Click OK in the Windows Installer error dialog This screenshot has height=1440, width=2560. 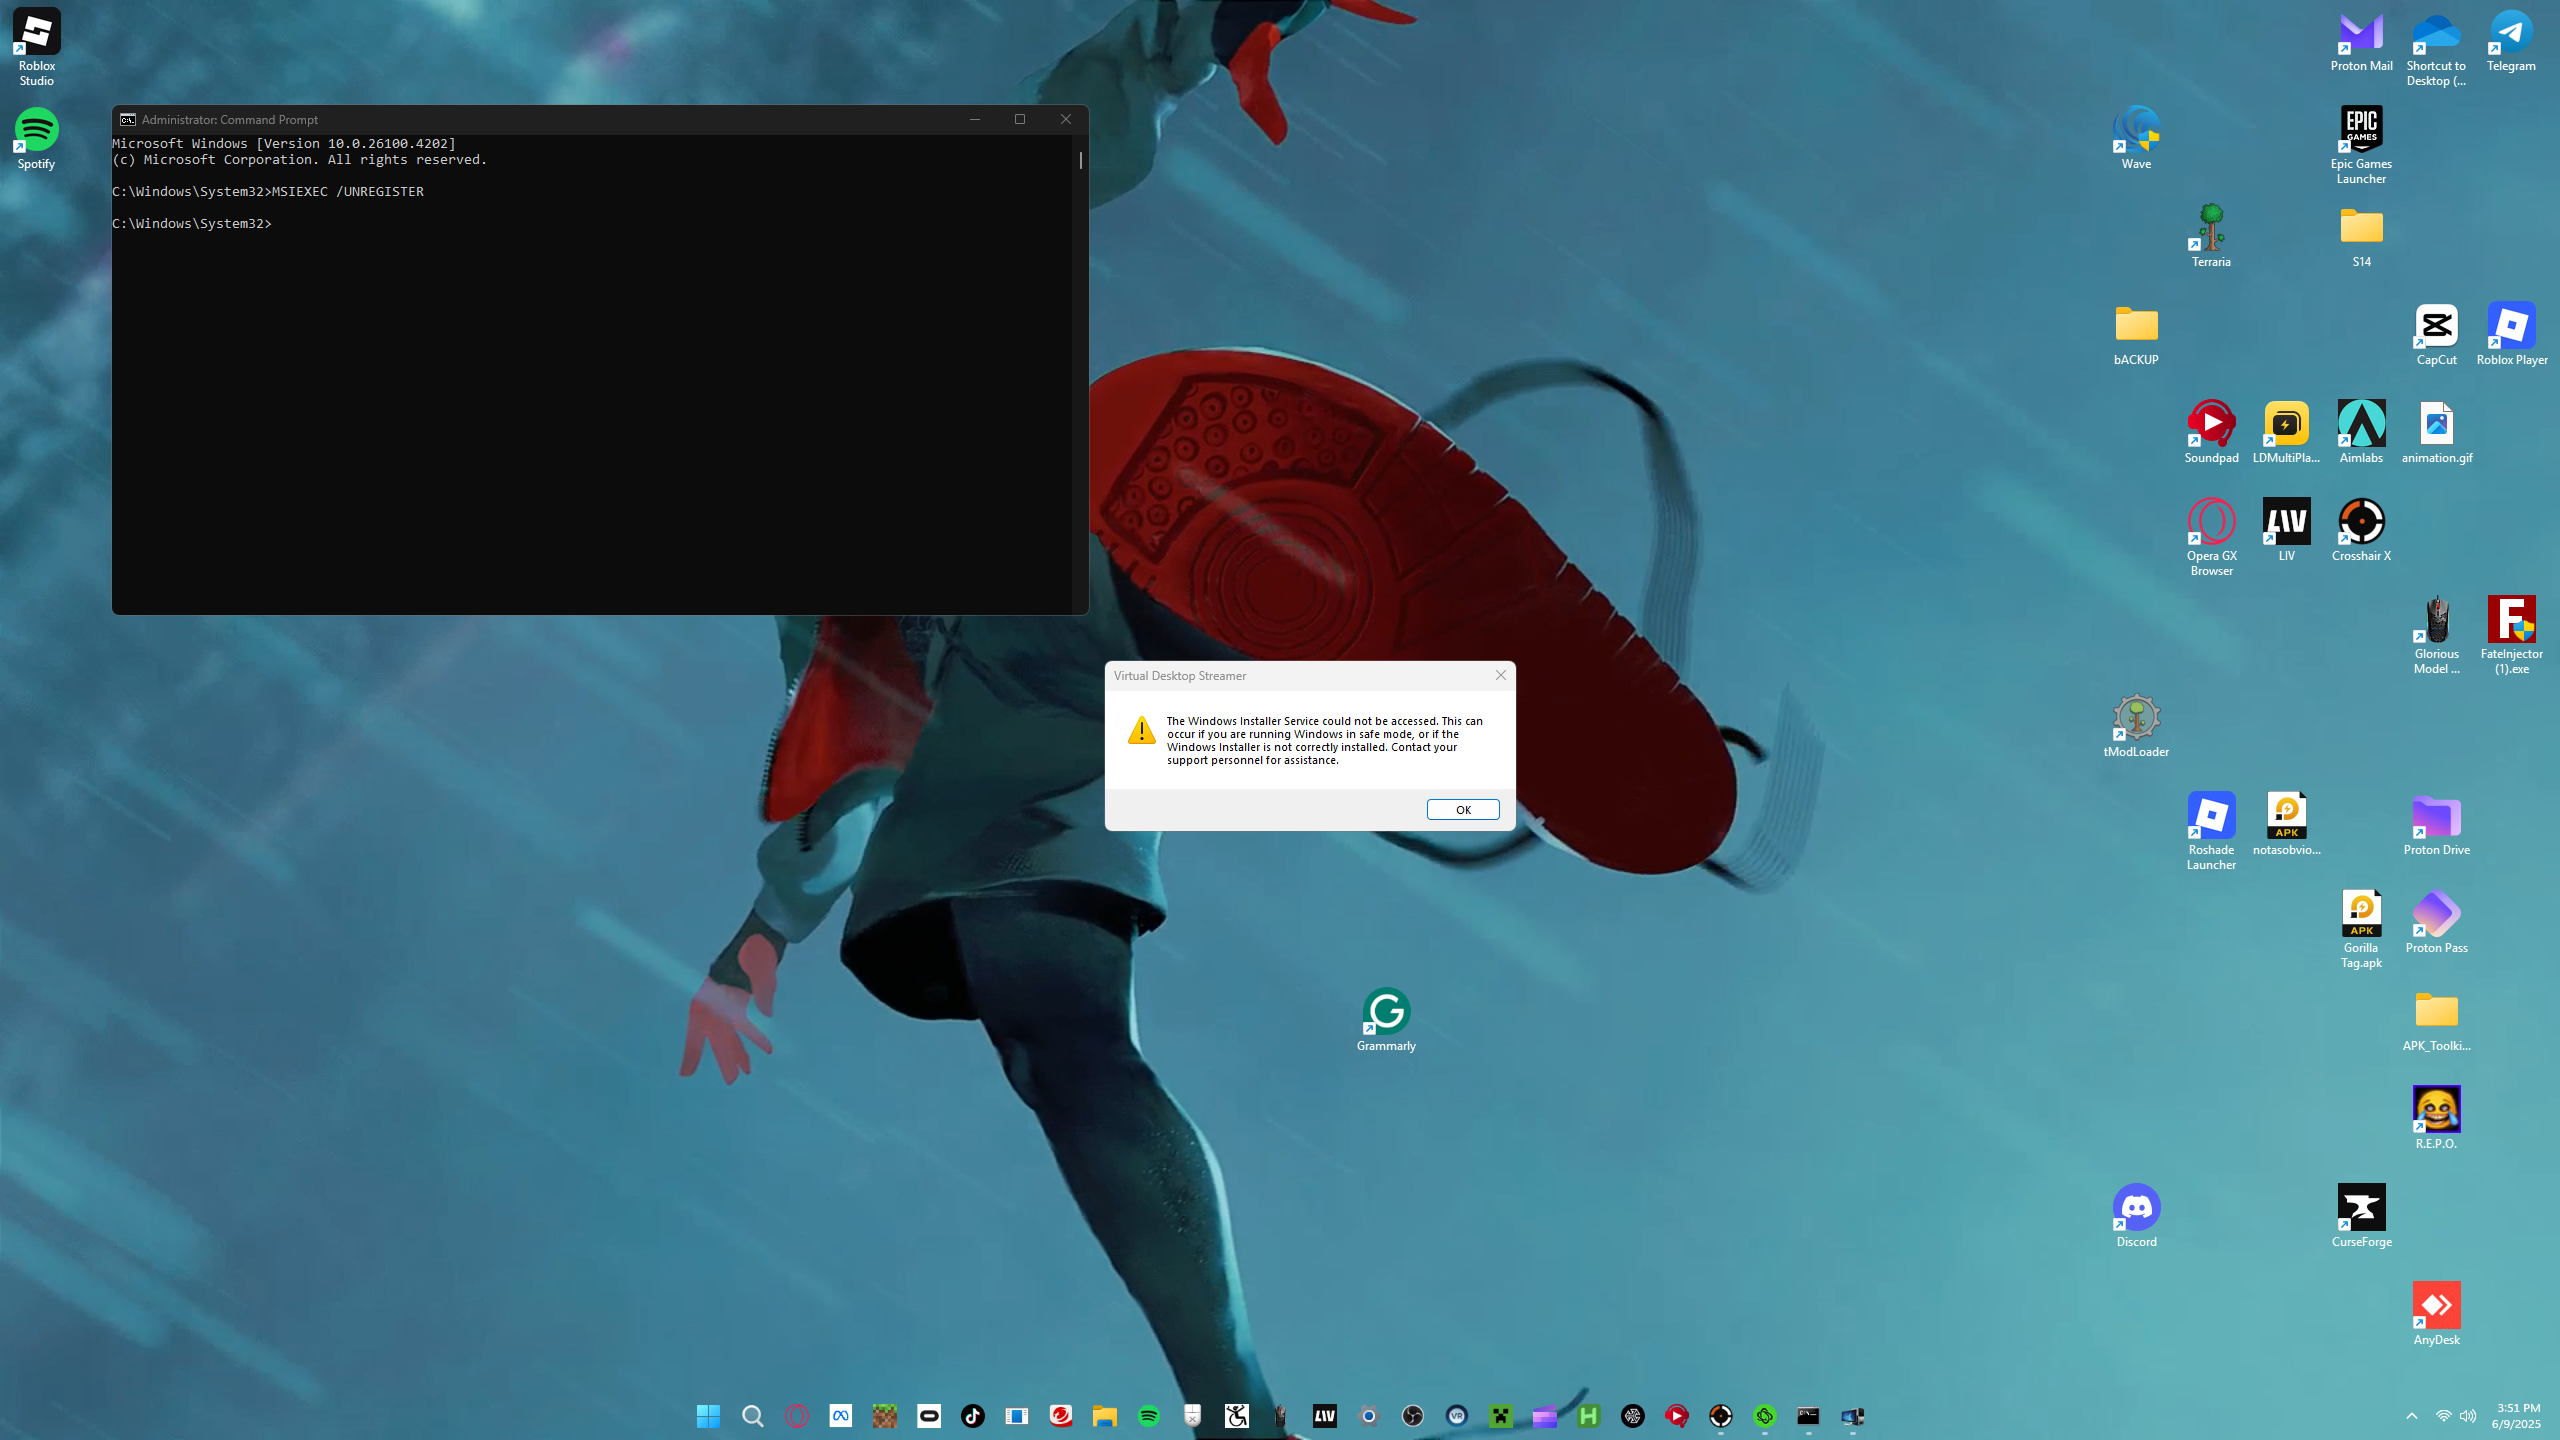click(x=1462, y=809)
